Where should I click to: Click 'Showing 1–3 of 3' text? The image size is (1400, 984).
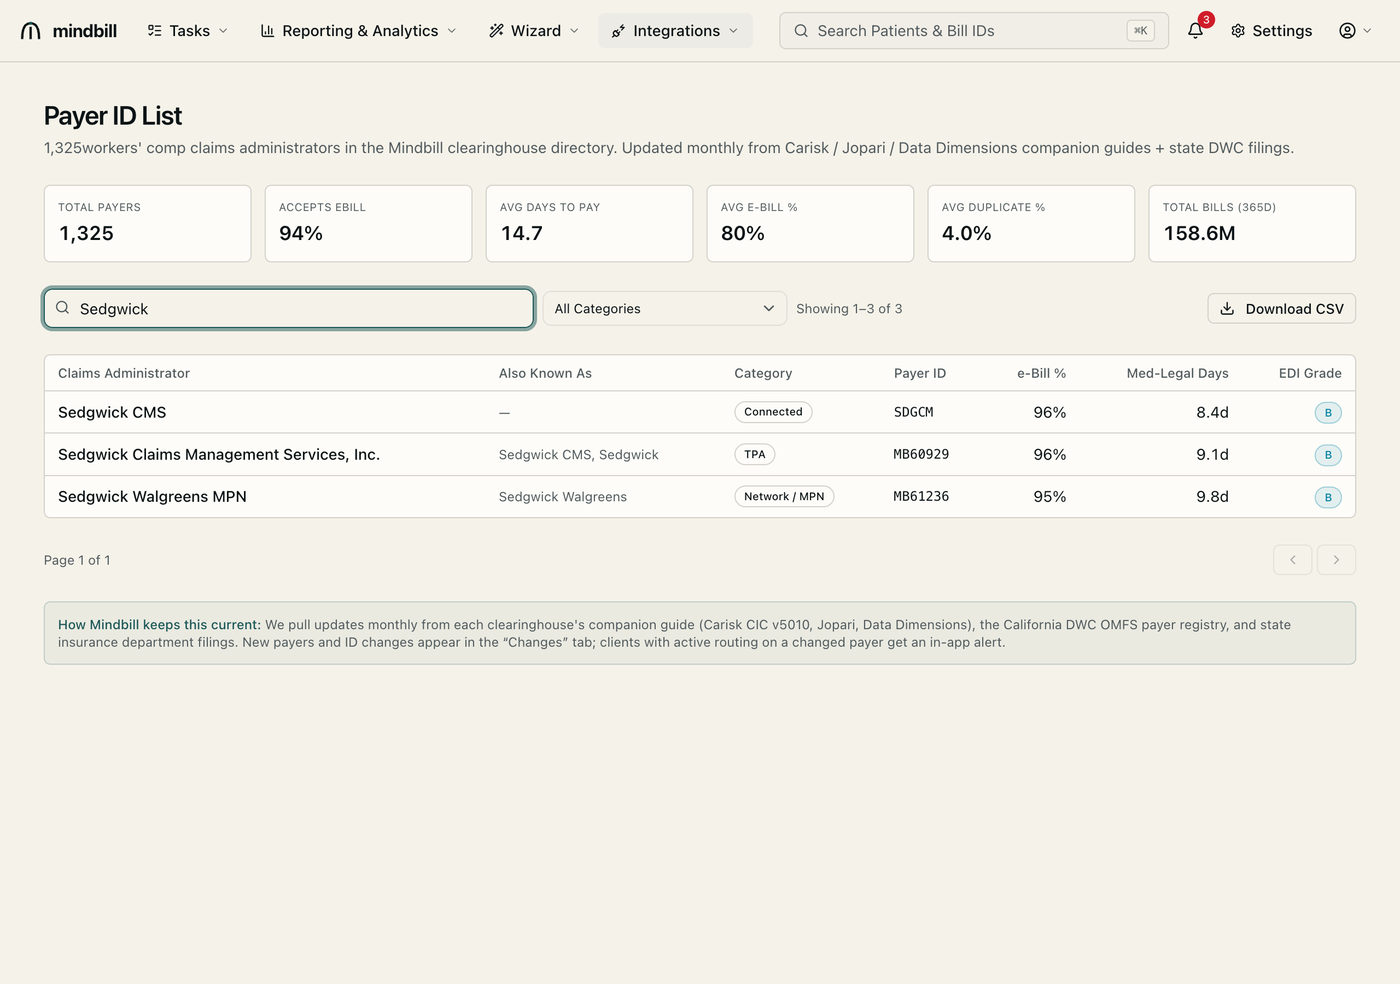pos(849,308)
